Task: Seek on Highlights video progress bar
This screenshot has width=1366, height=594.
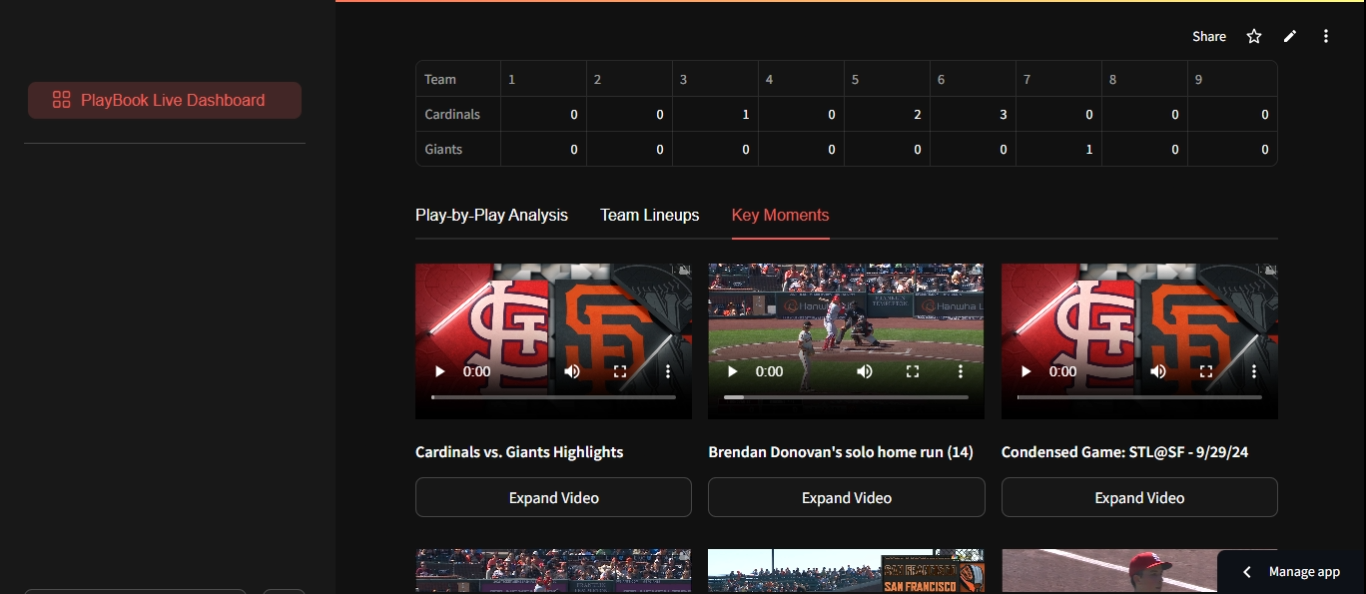Action: click(553, 397)
